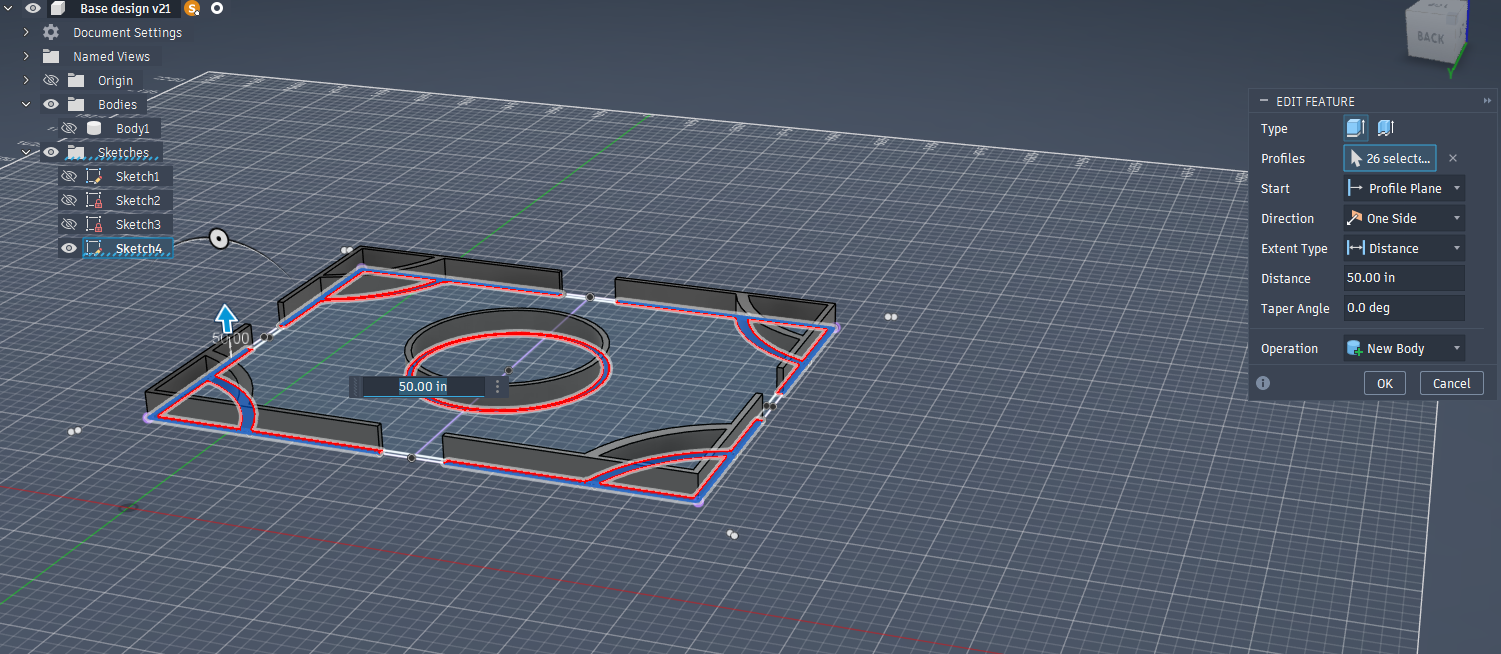Click the Origin folder icon

(76, 80)
